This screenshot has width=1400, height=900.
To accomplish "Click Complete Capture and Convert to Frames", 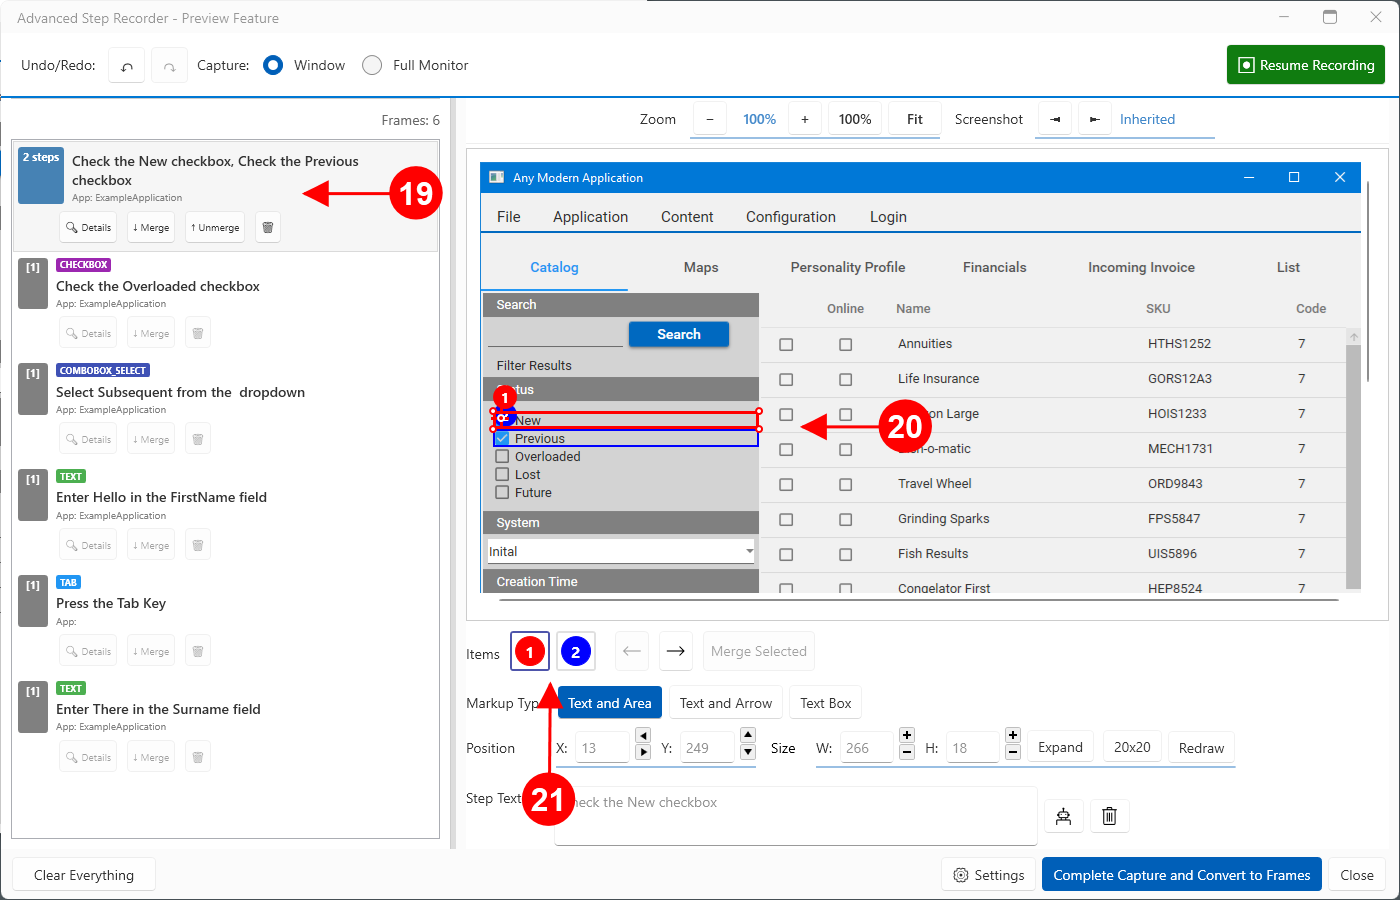I will point(1181,875).
